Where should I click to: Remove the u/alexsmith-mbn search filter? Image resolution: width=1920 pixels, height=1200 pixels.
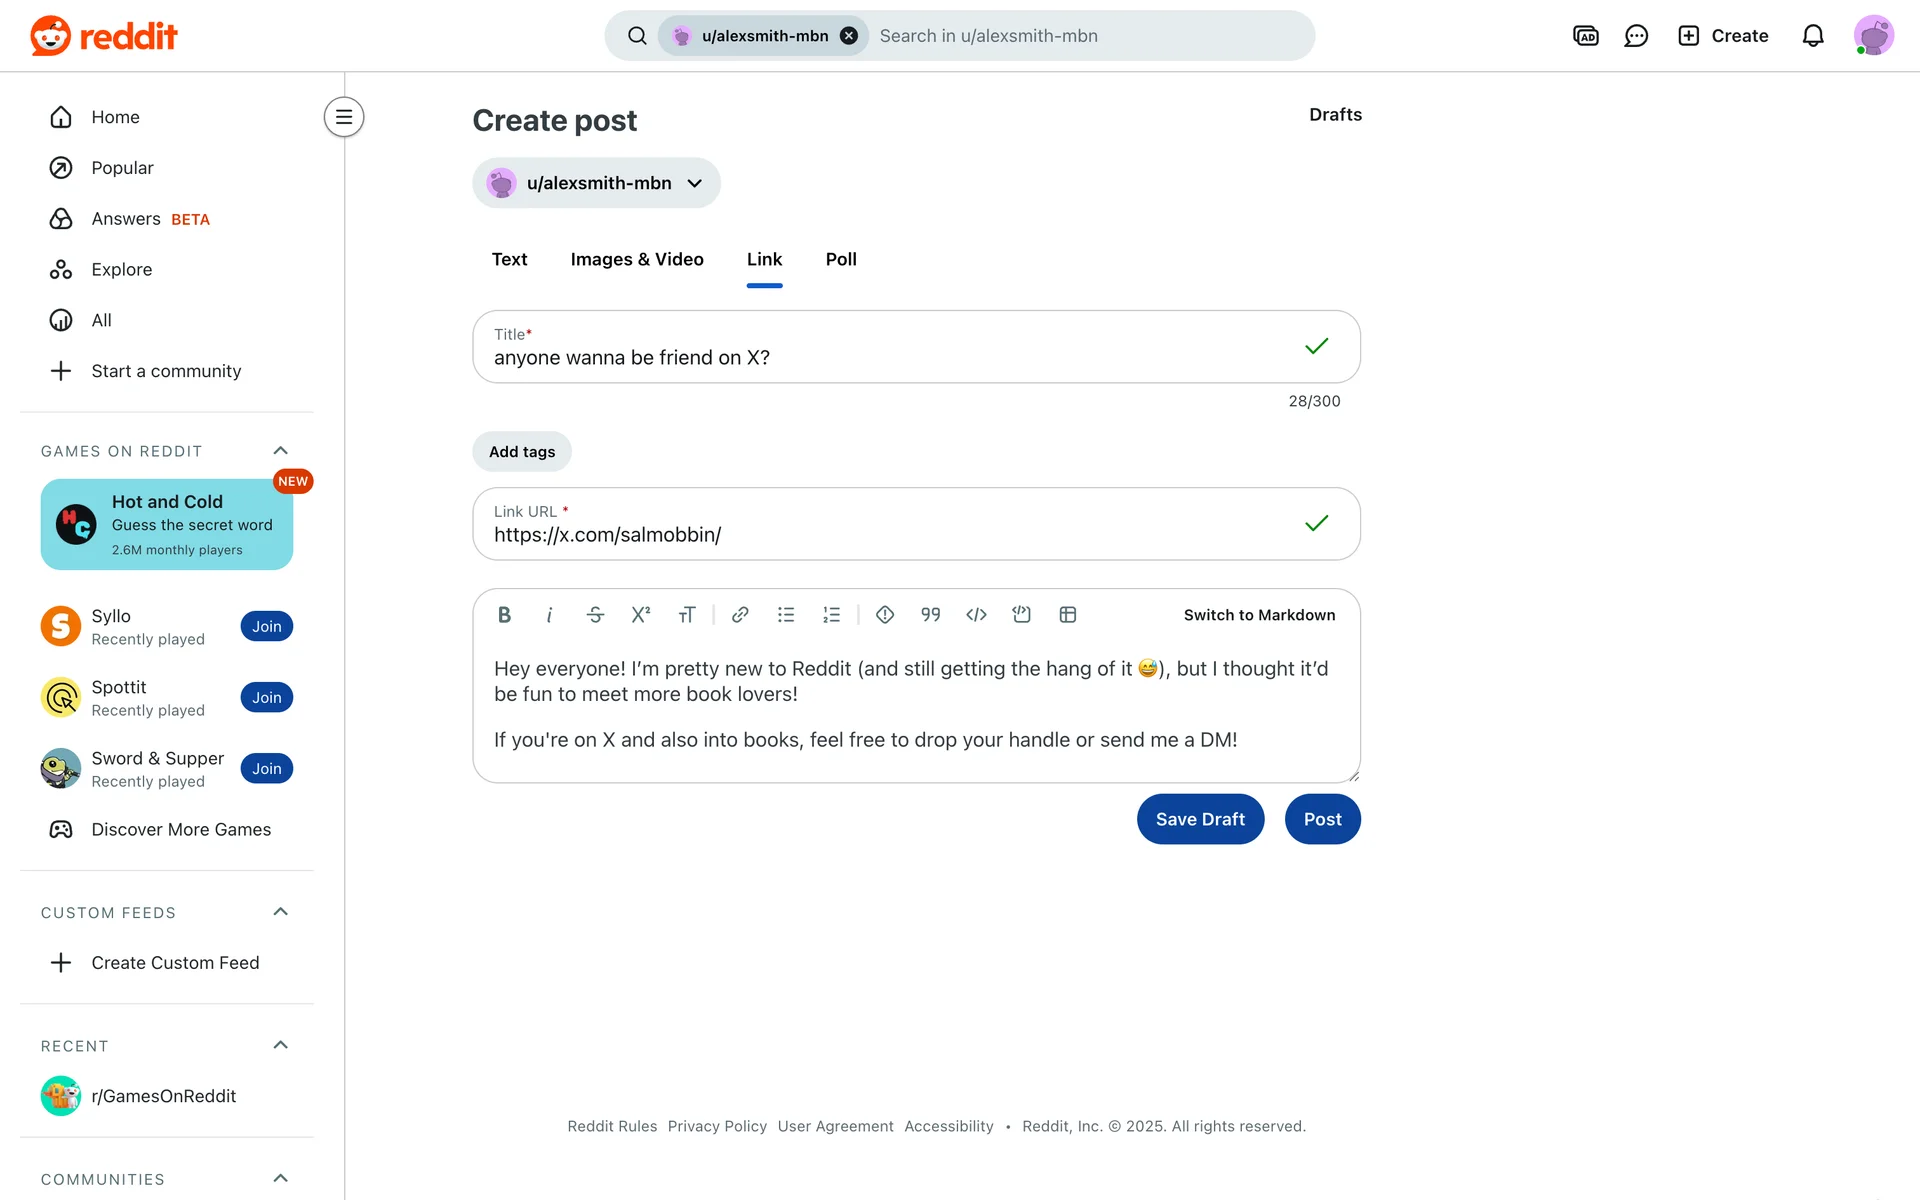pos(849,36)
